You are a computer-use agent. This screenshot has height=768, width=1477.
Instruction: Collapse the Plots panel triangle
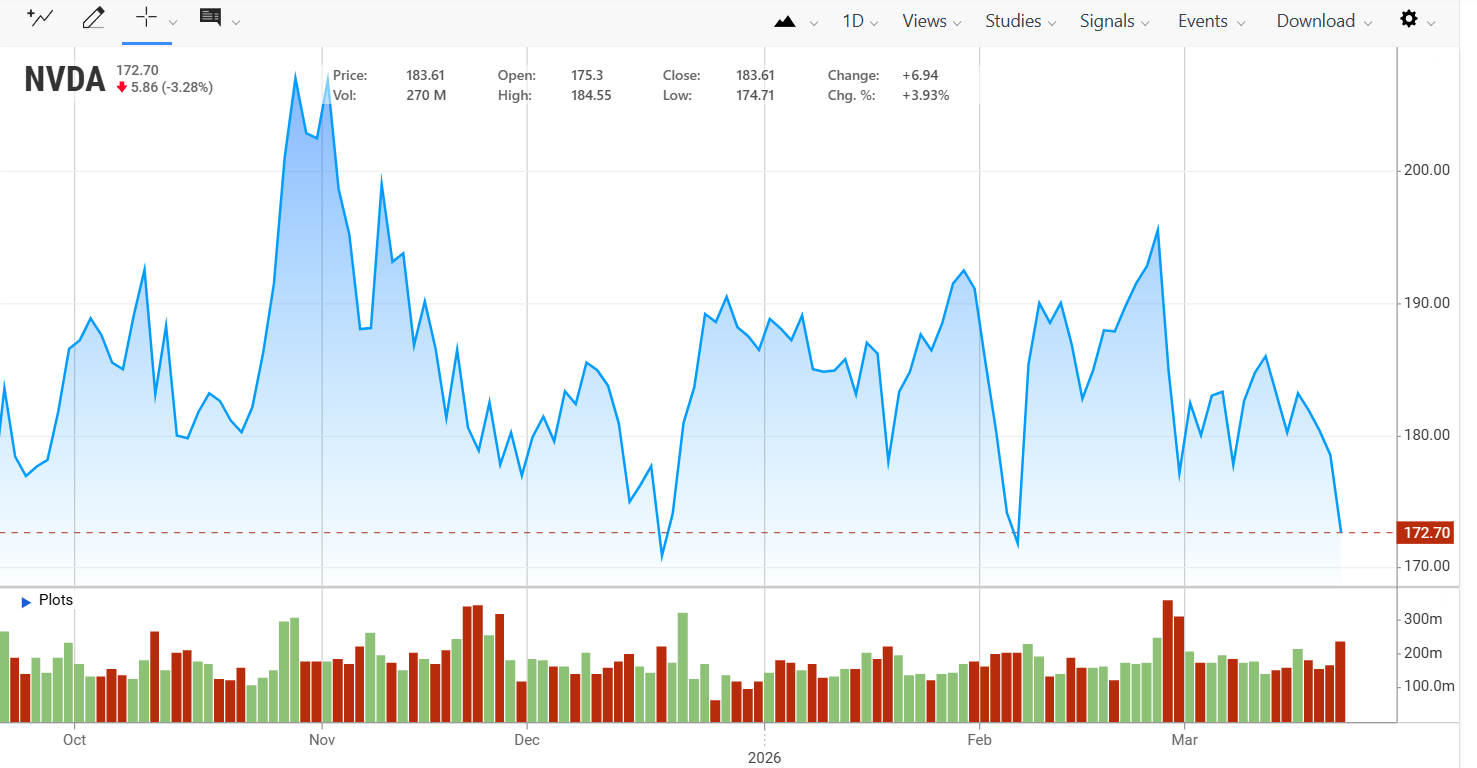pos(26,602)
